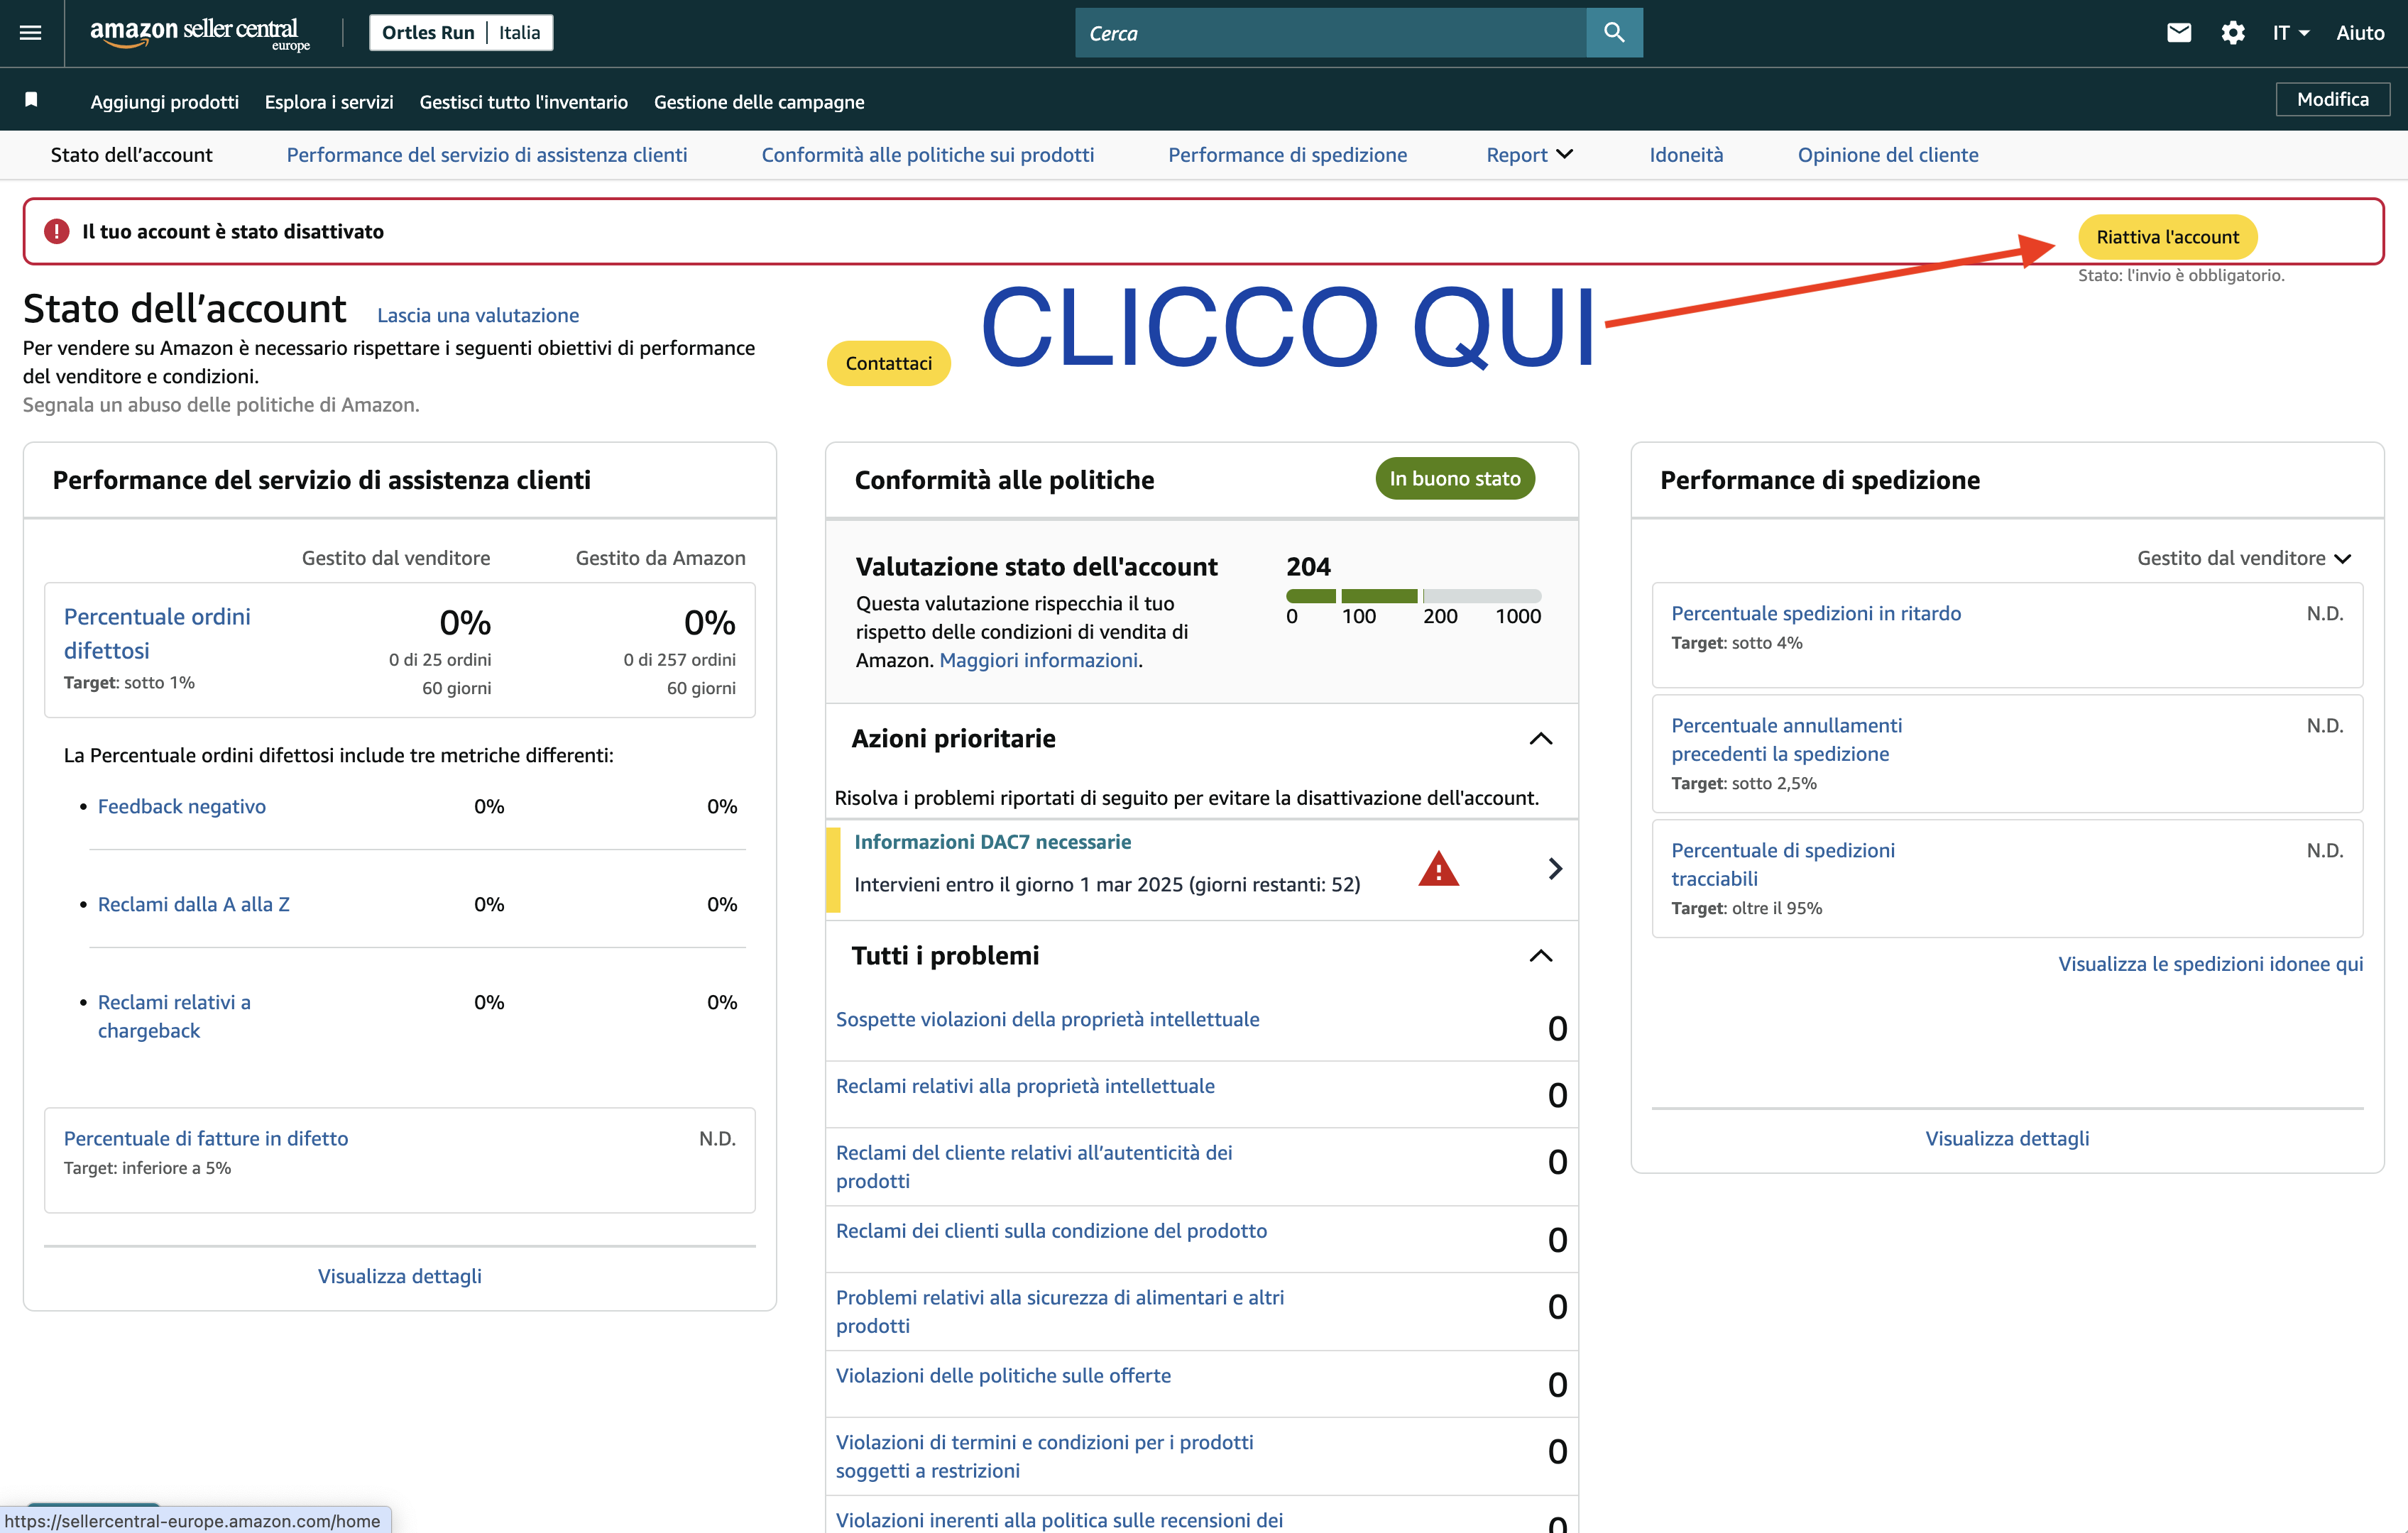Image resolution: width=2408 pixels, height=1533 pixels.
Task: Open Percentuale ordini difettosi link
Action: tap(157, 633)
